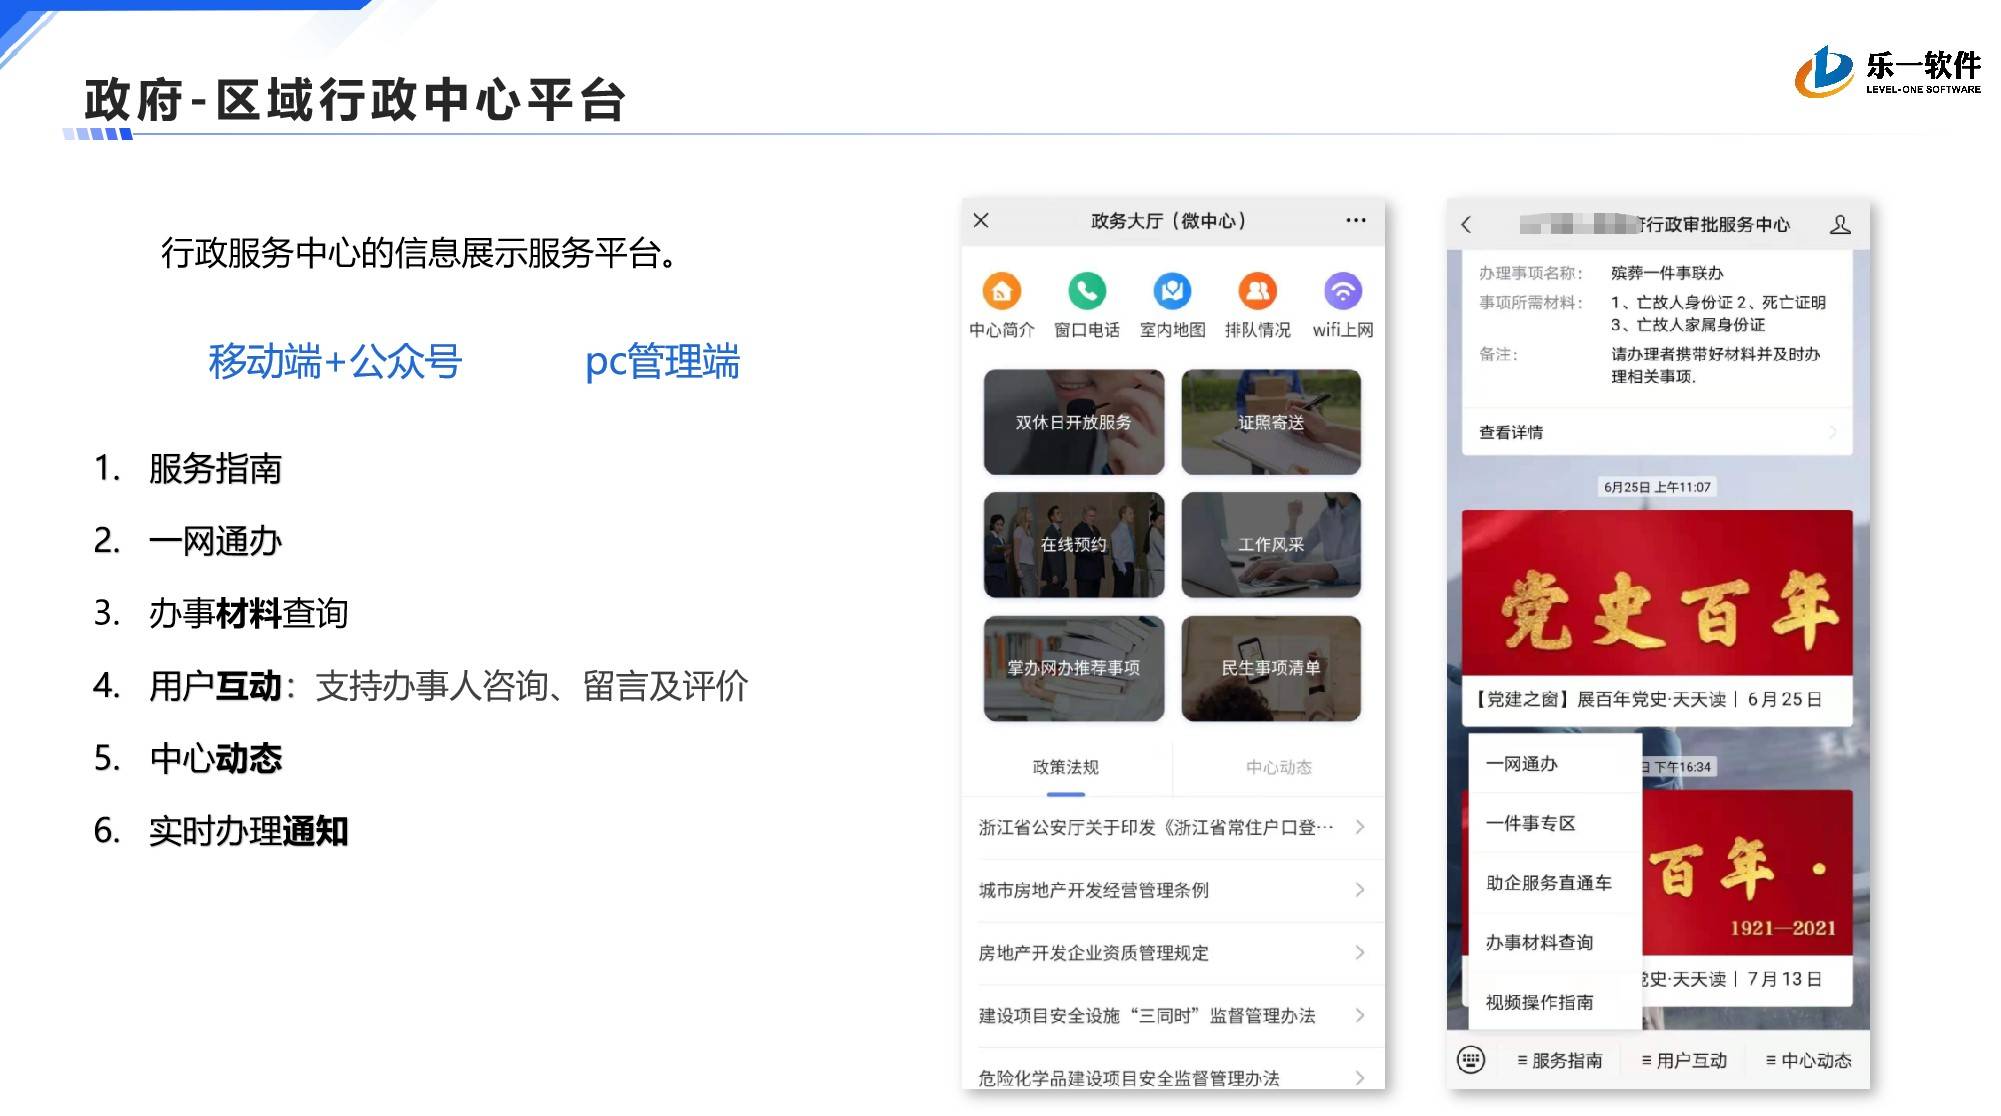Open the profile icon in 行政审批服务中心 header

[x=1839, y=225]
